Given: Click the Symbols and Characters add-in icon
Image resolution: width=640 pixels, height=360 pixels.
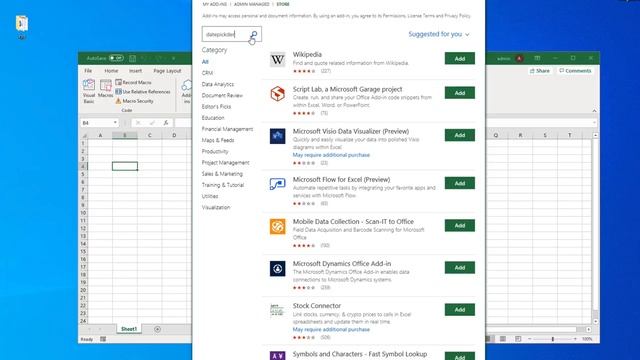Looking at the screenshot, I should tap(278, 356).
